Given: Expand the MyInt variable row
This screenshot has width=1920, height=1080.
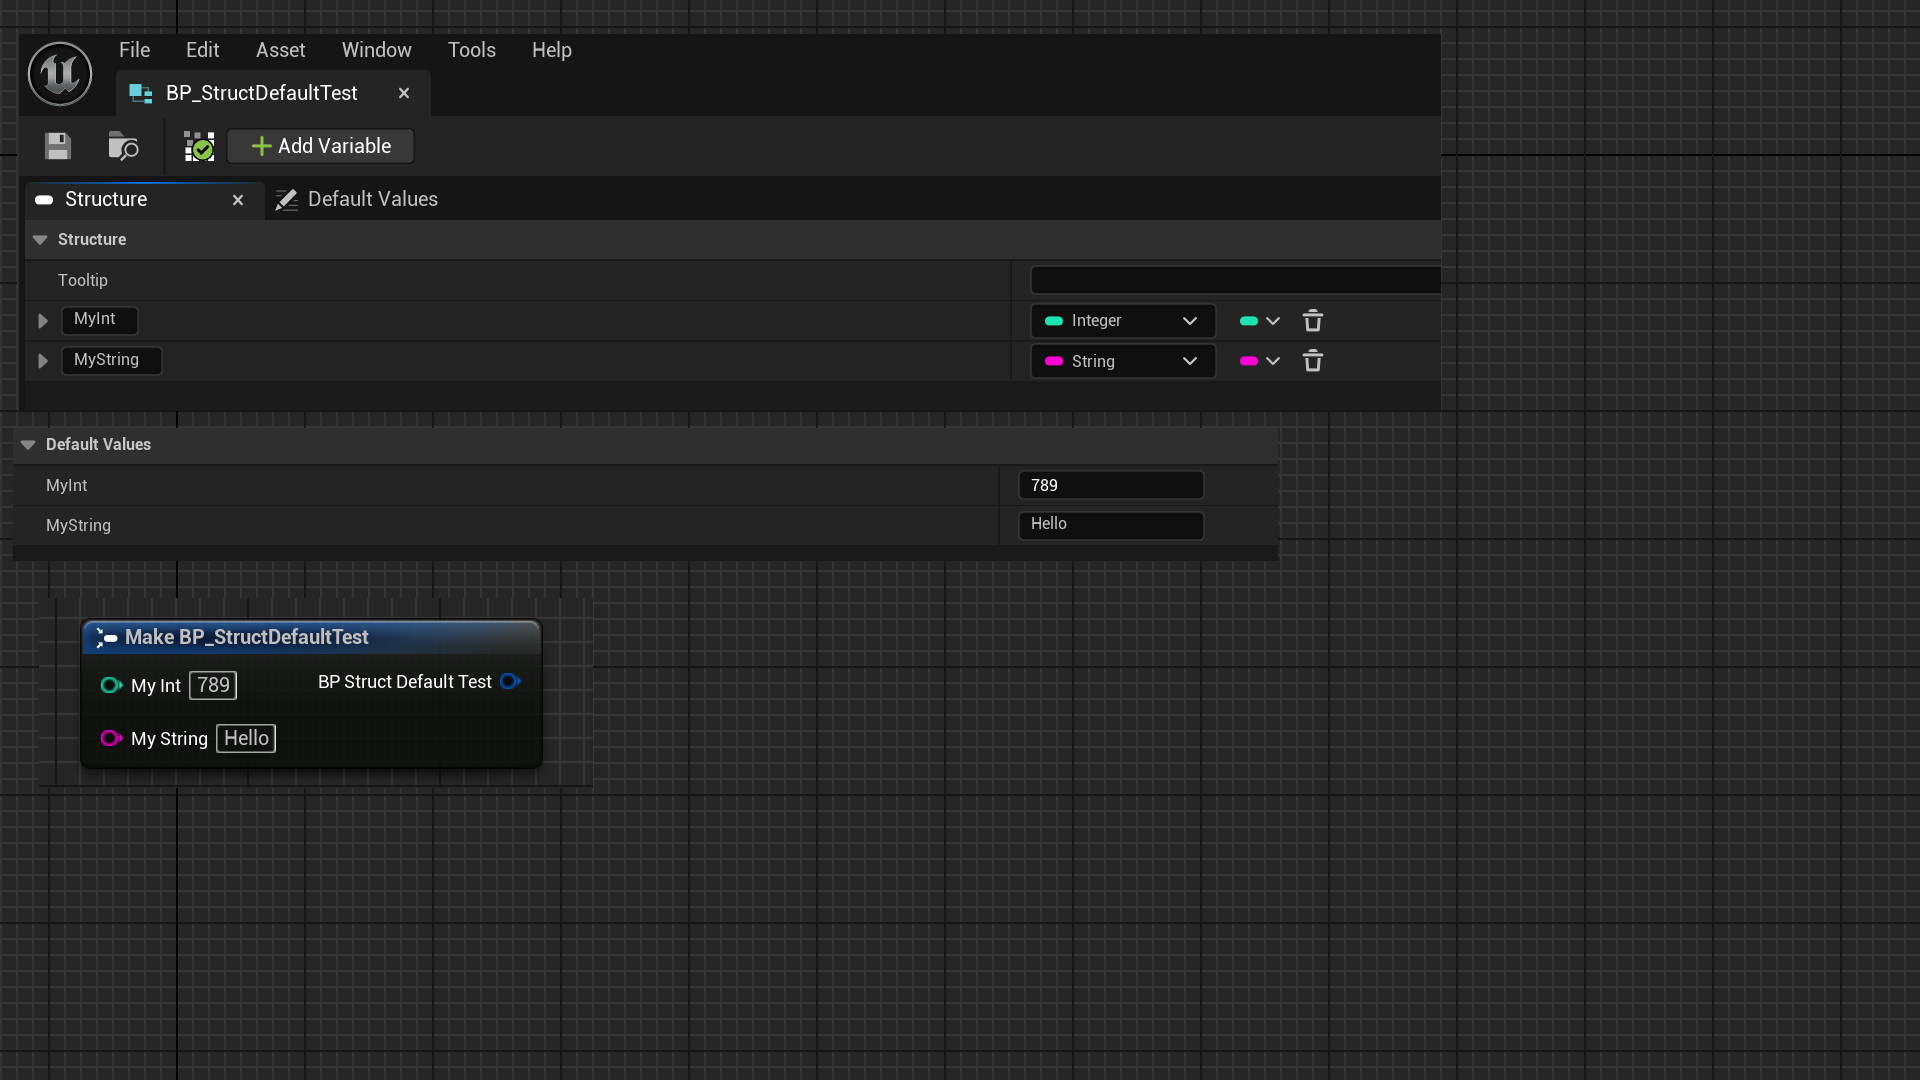Looking at the screenshot, I should pos(43,321).
